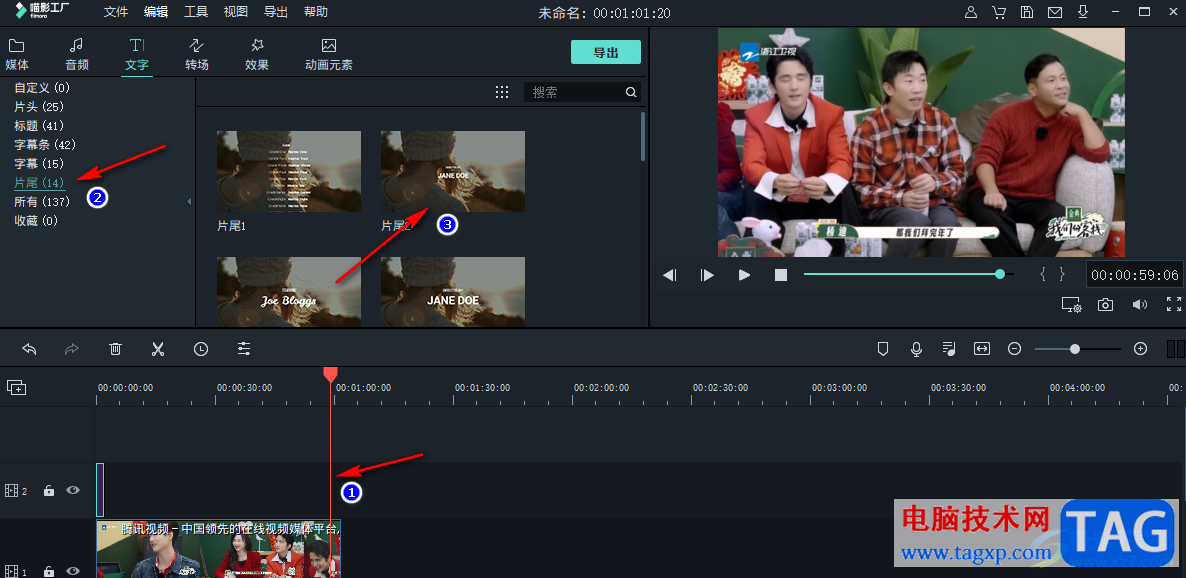Open the user account icon

pos(970,12)
